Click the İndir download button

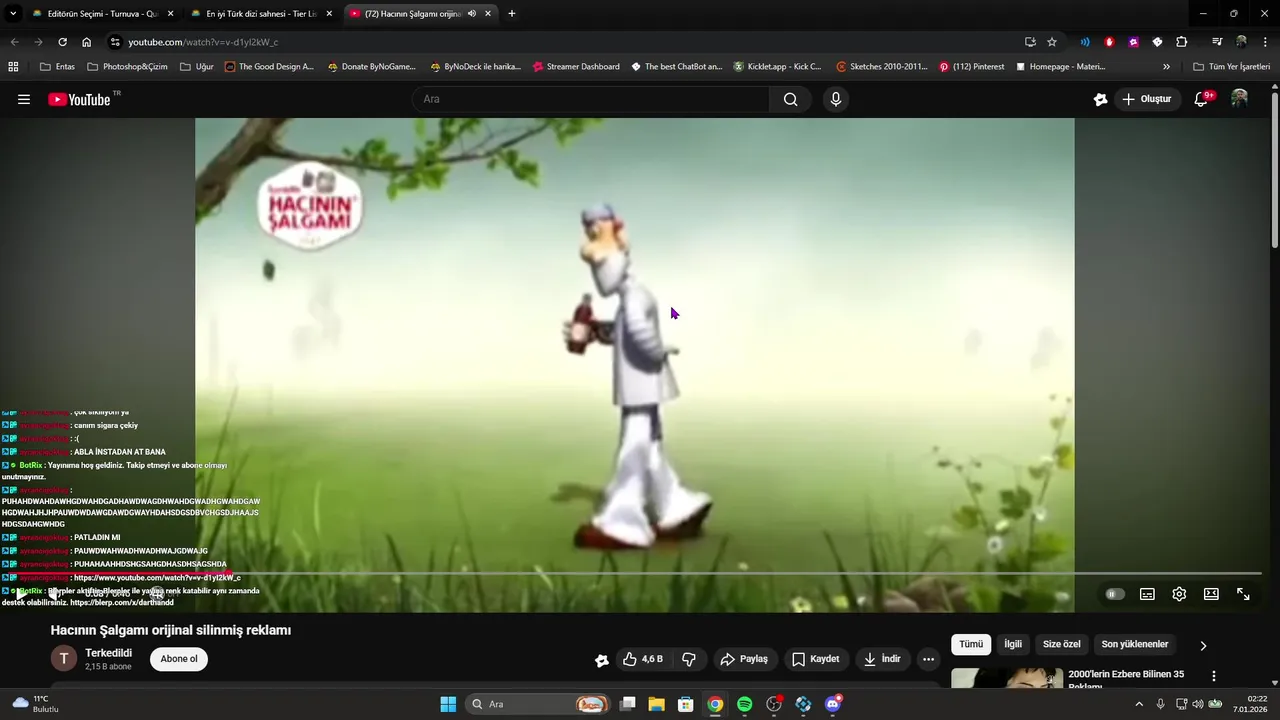click(882, 659)
